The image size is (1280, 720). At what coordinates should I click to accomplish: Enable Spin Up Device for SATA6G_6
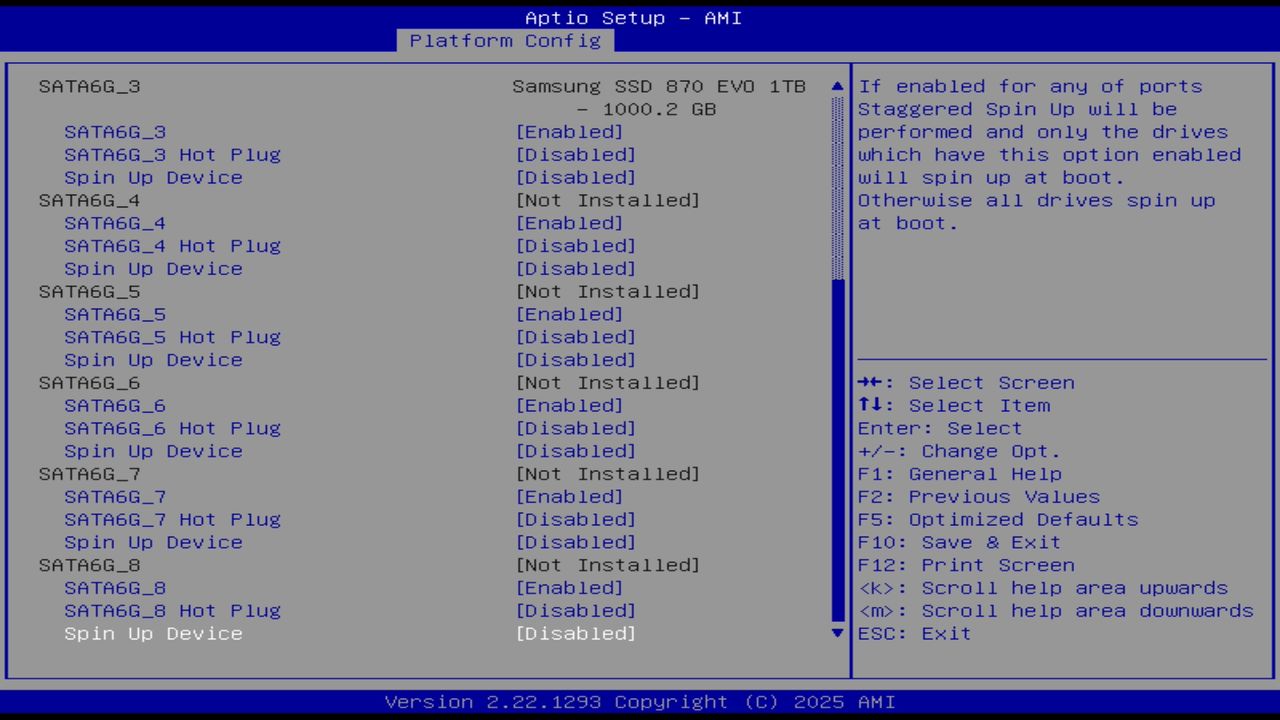pos(153,451)
